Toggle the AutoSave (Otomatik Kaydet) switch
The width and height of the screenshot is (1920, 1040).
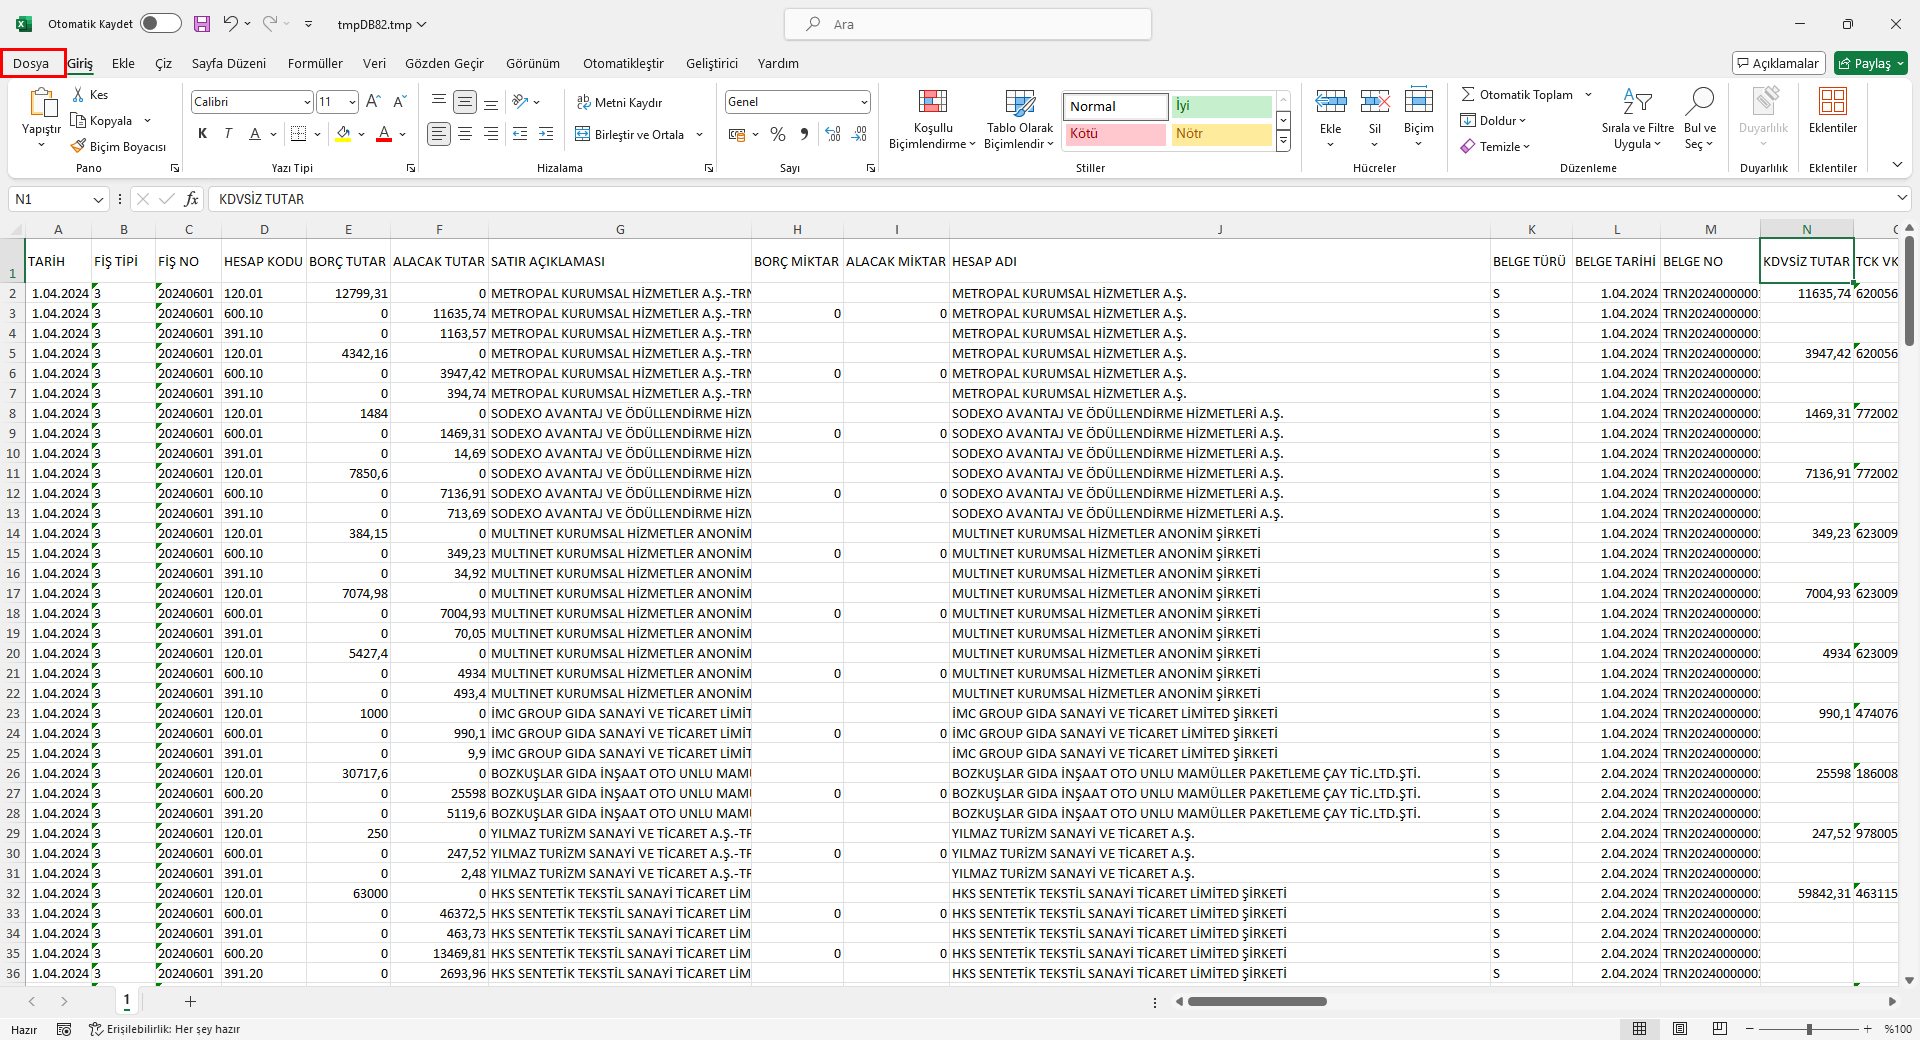coord(160,24)
